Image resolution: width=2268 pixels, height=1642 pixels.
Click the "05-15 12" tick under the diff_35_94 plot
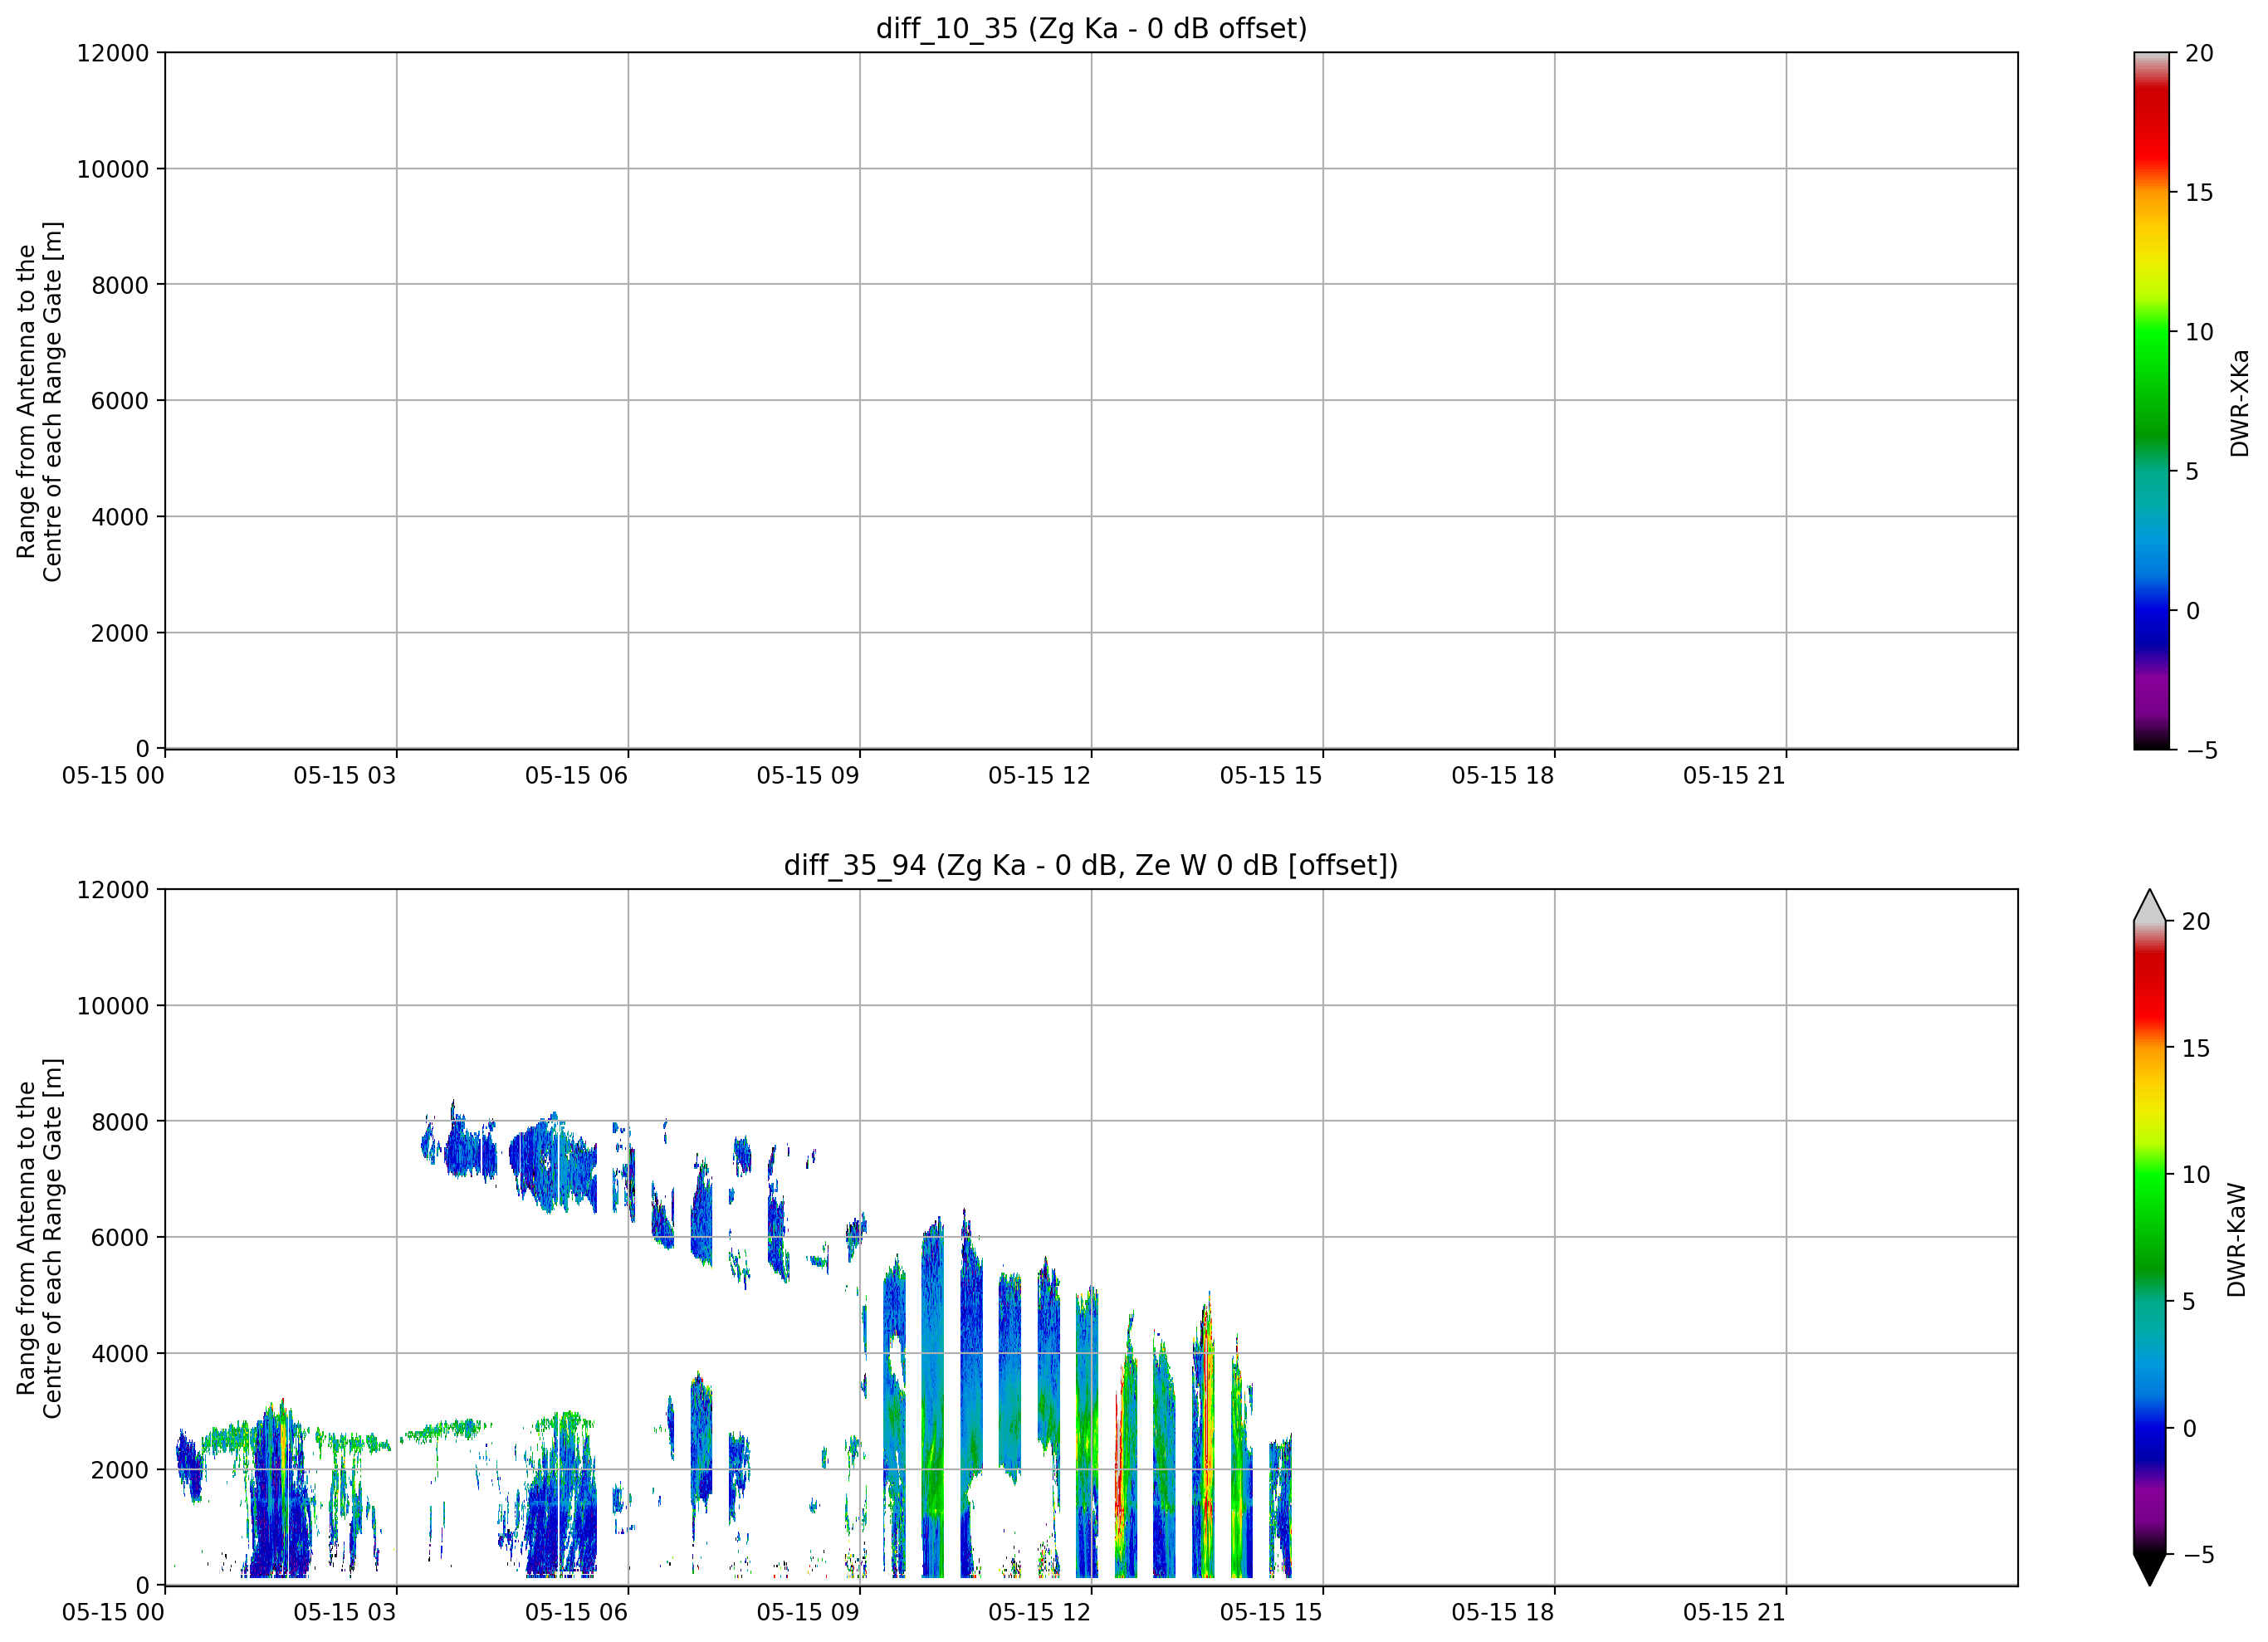coord(1039,1613)
